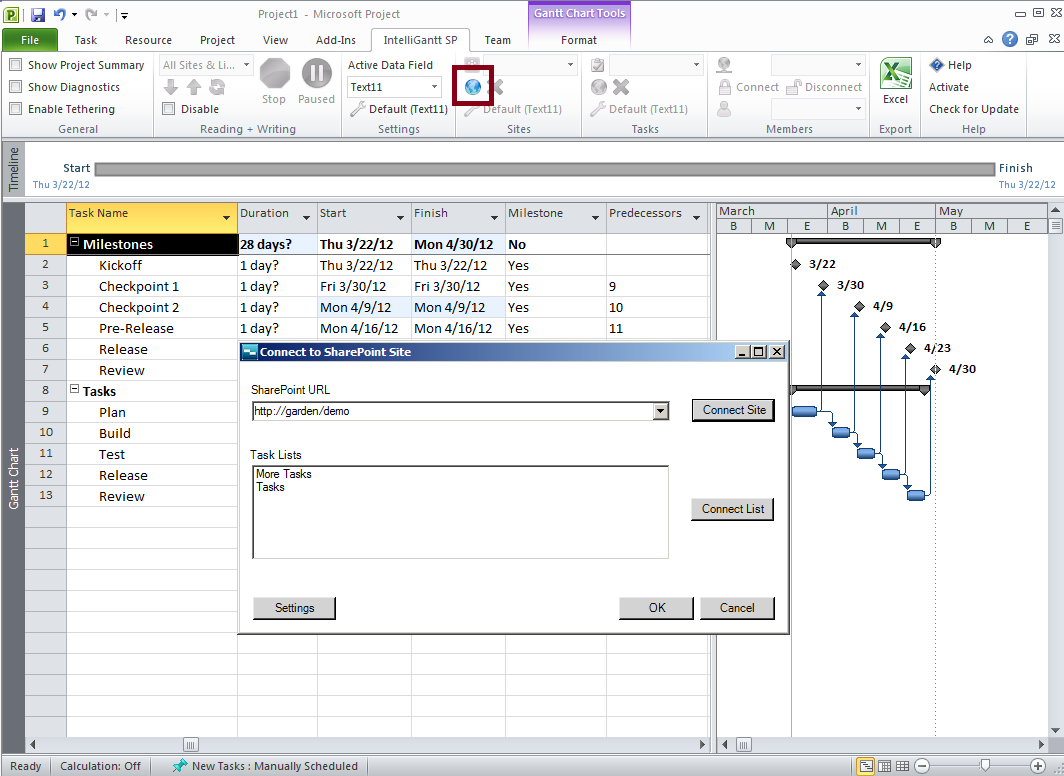Click the zoom-out minus icon in status bar
Image resolution: width=1064 pixels, height=776 pixels.
click(x=922, y=766)
